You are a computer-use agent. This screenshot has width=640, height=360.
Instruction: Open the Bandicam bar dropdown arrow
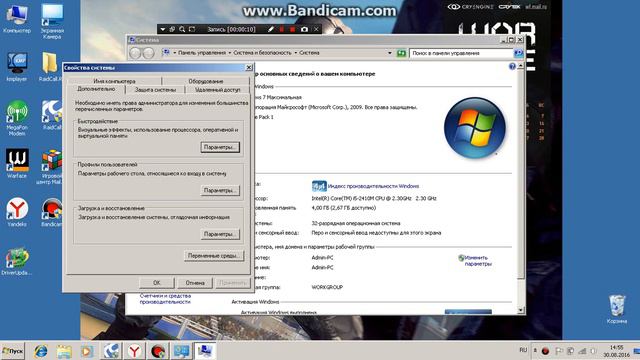click(162, 29)
